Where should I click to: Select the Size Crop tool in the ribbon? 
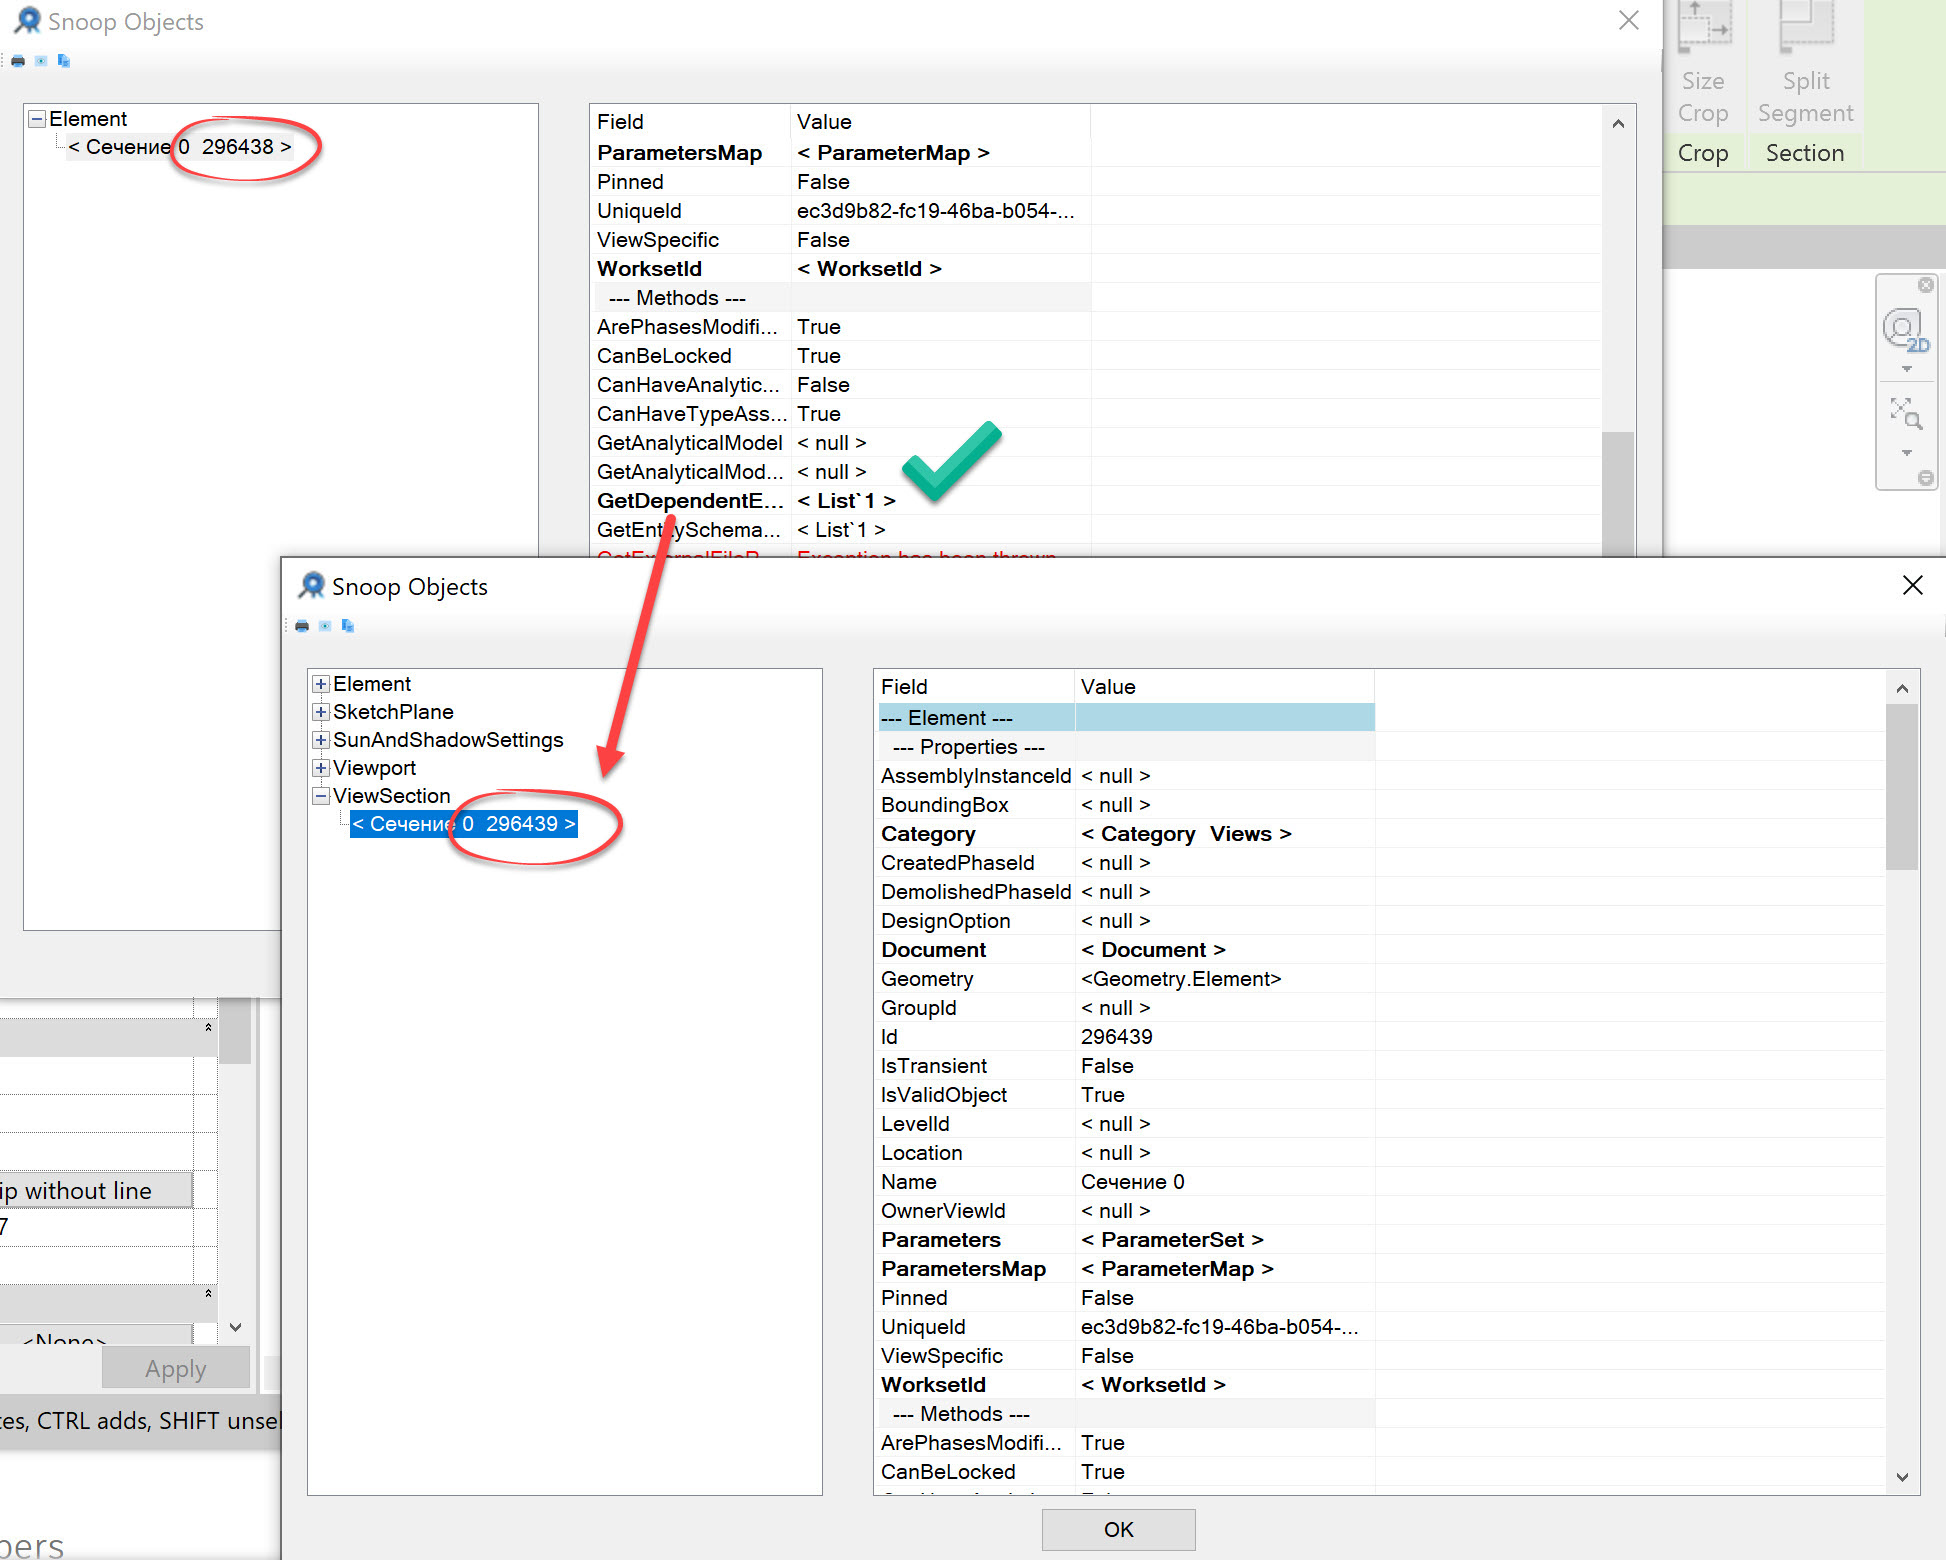[1703, 60]
